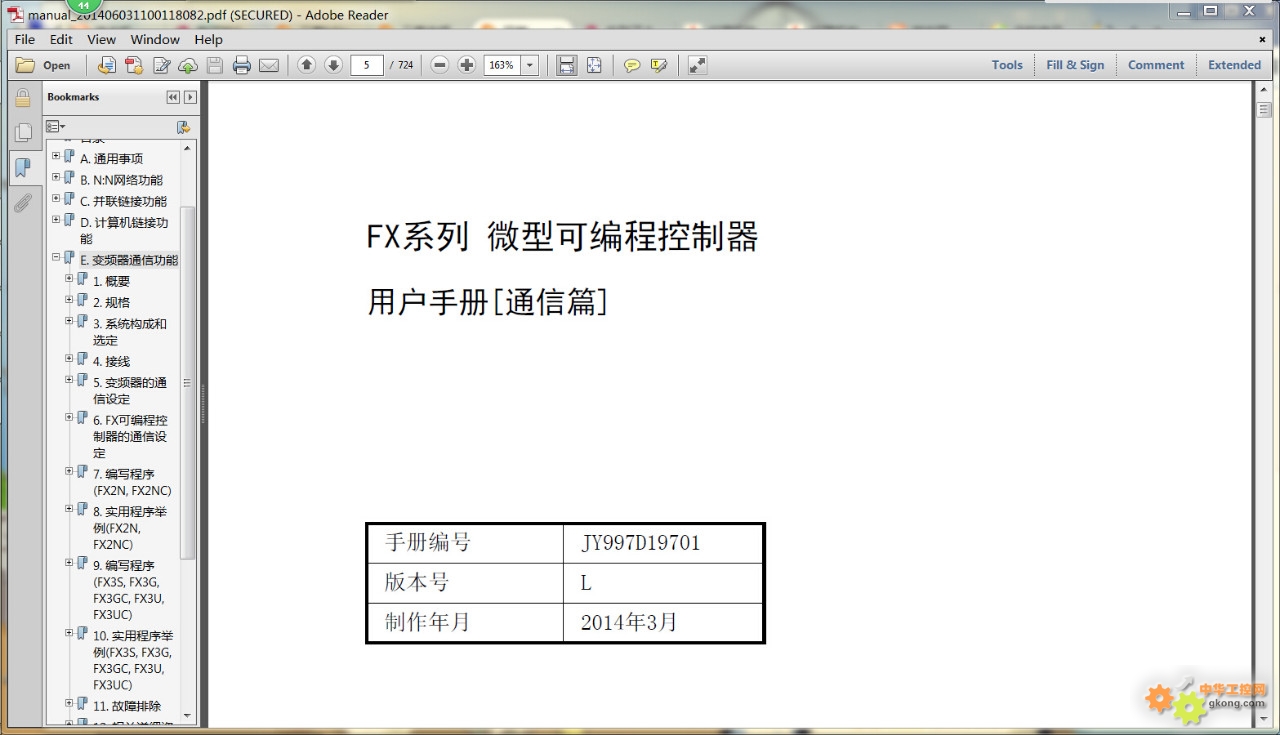This screenshot has width=1280, height=735.
Task: Expand the A. 通用事项 bookmark
Action: tap(56, 156)
